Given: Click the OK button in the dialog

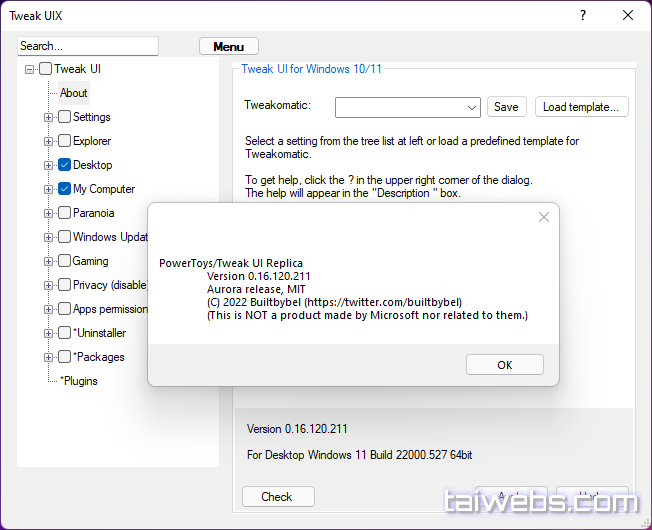Looking at the screenshot, I should (x=504, y=365).
